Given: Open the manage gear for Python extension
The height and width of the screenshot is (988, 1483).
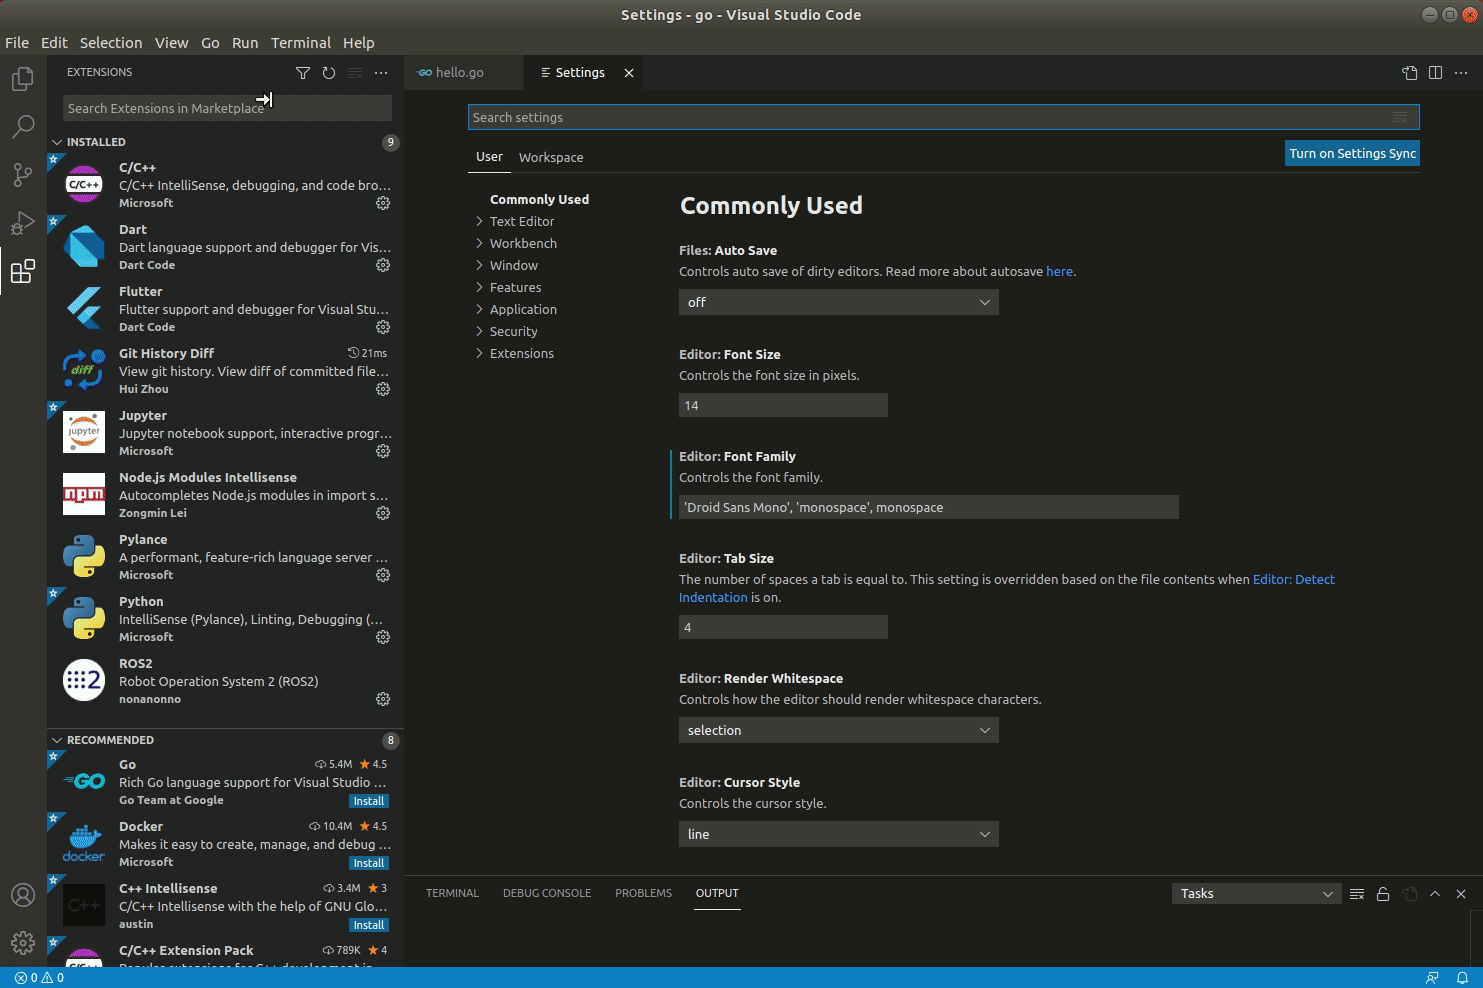Looking at the screenshot, I should point(383,637).
